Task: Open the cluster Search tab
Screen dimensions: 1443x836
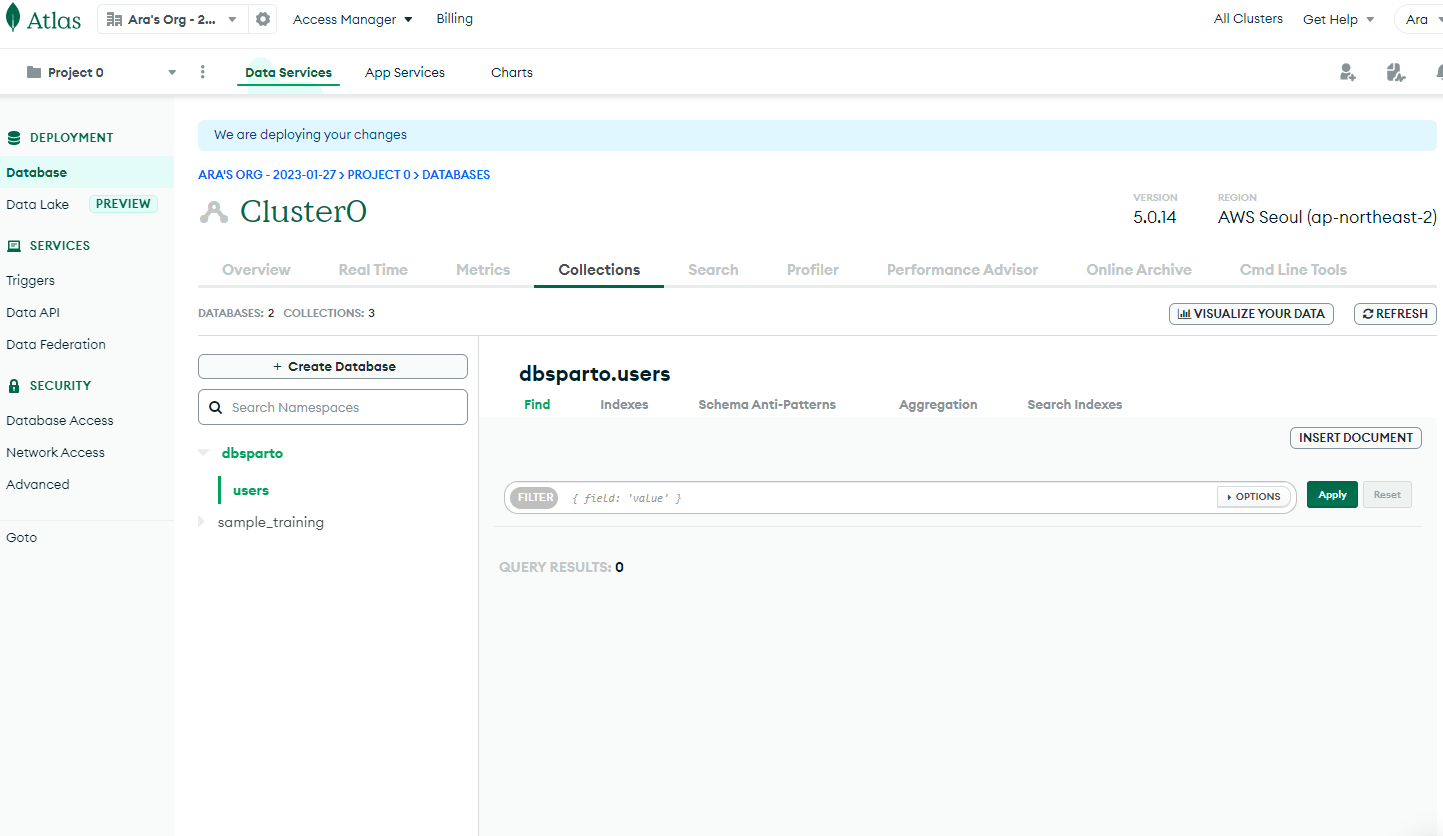Action: [713, 270]
